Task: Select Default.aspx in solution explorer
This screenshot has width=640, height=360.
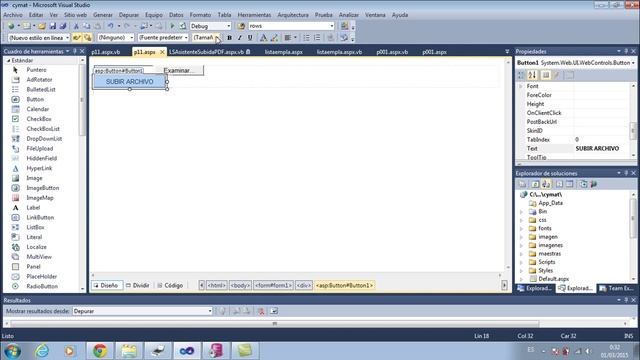Action: [x=553, y=279]
